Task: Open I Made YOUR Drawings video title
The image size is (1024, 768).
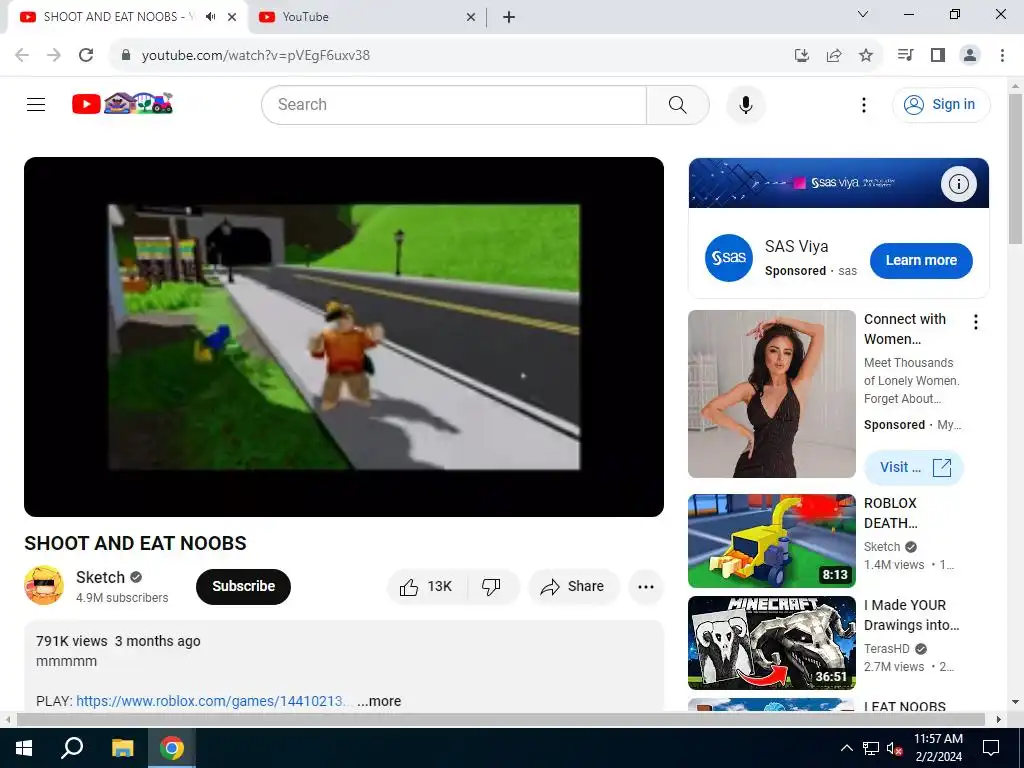Action: [x=912, y=615]
